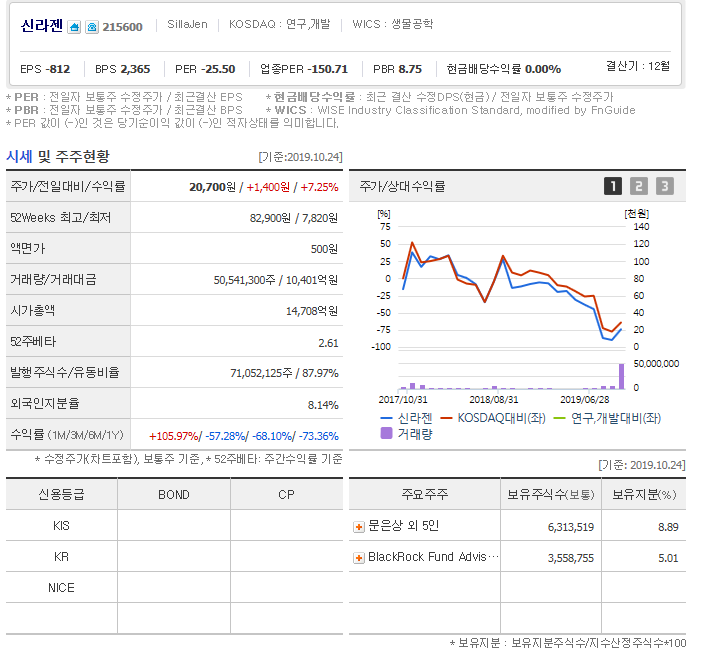Viewport: 701px width, 661px height.
Task: Click the 52Weeks 최고/최저 row label
Action: point(60,218)
